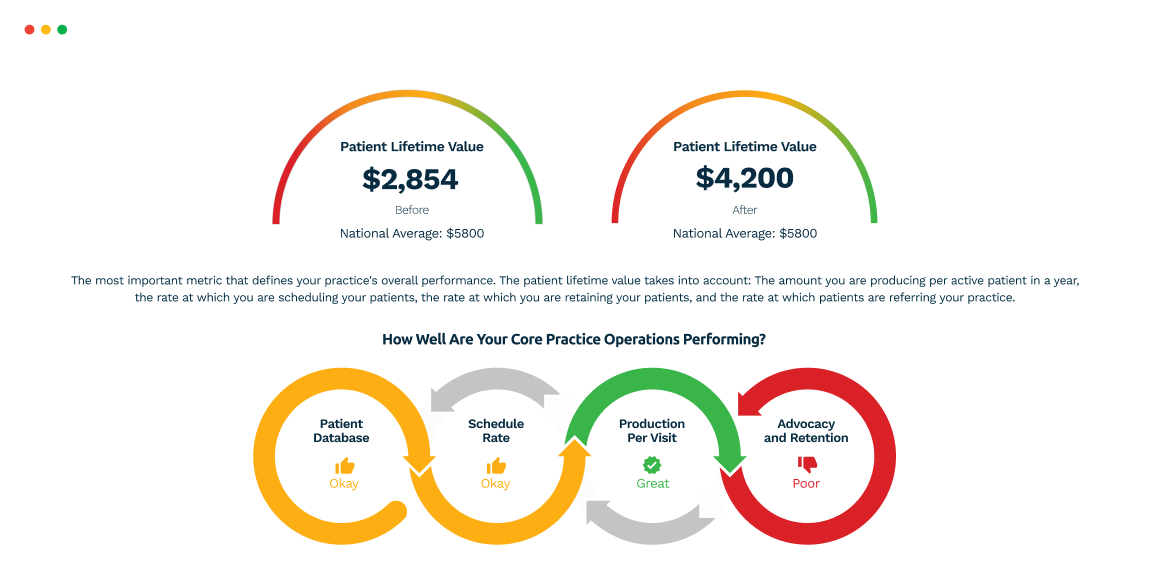Select the Patient Database label

tap(341, 431)
